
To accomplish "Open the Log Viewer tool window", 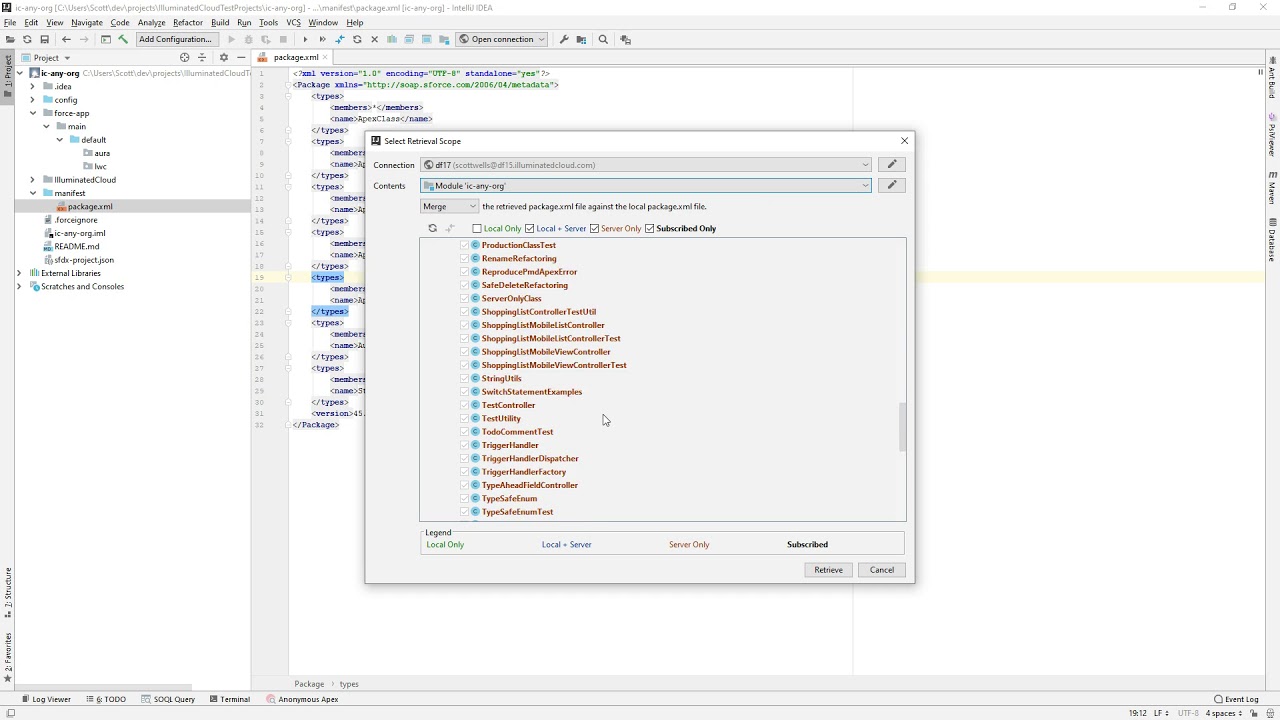I will 45,699.
